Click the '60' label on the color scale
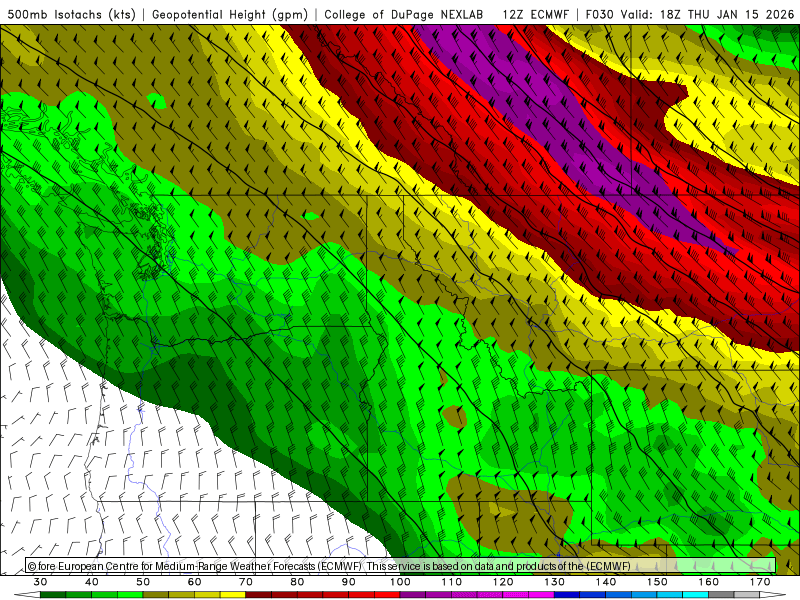This screenshot has width=800, height=600. point(194,582)
